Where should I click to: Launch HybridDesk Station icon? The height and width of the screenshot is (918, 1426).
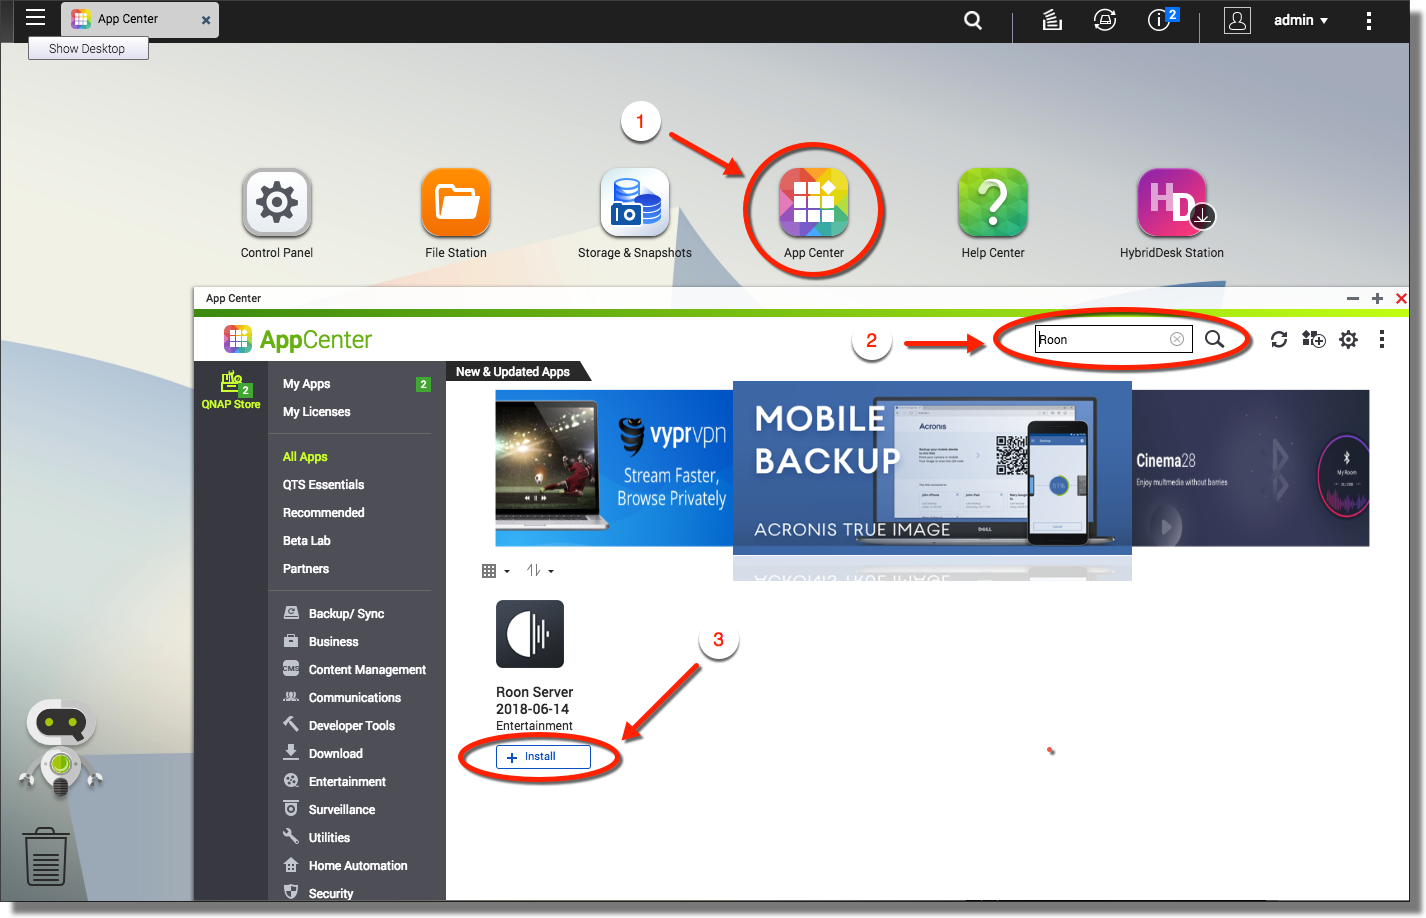(x=1171, y=203)
